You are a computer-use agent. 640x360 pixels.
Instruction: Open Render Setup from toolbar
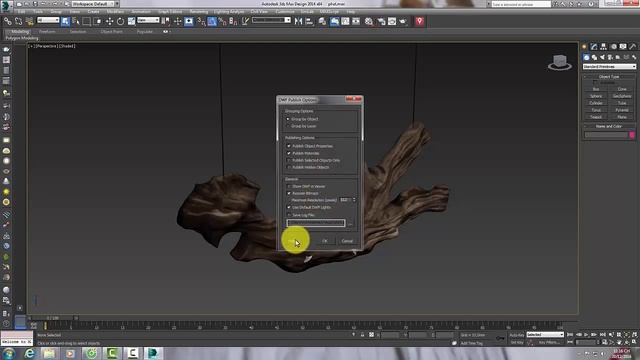click(381, 21)
